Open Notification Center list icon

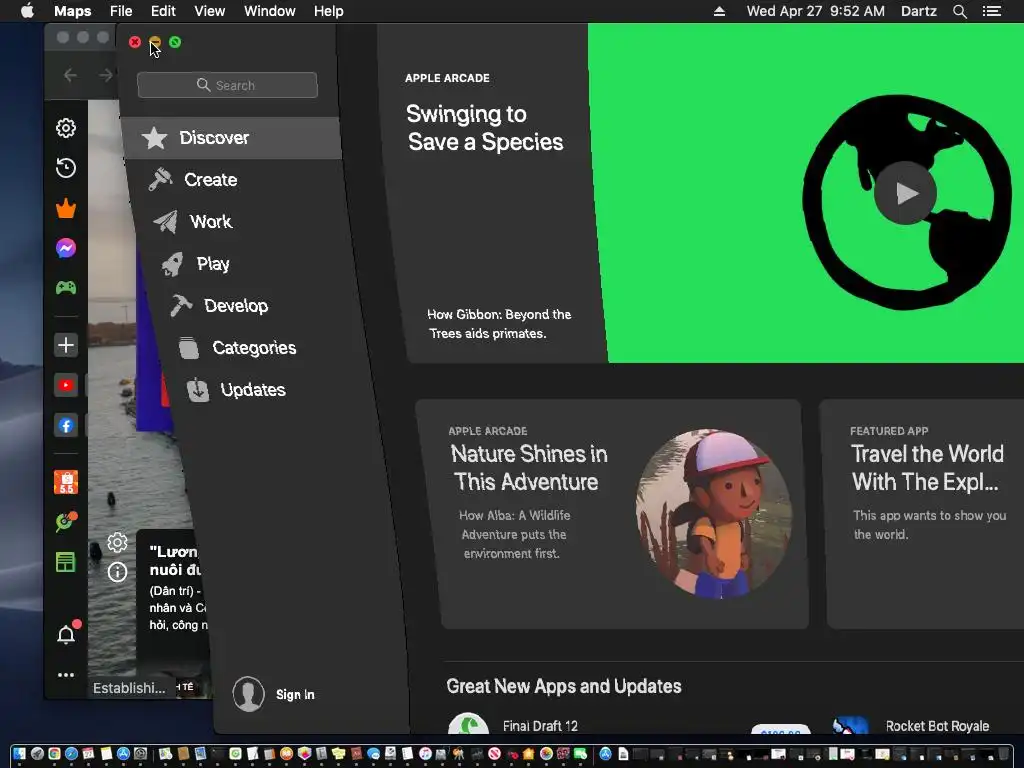coord(992,11)
